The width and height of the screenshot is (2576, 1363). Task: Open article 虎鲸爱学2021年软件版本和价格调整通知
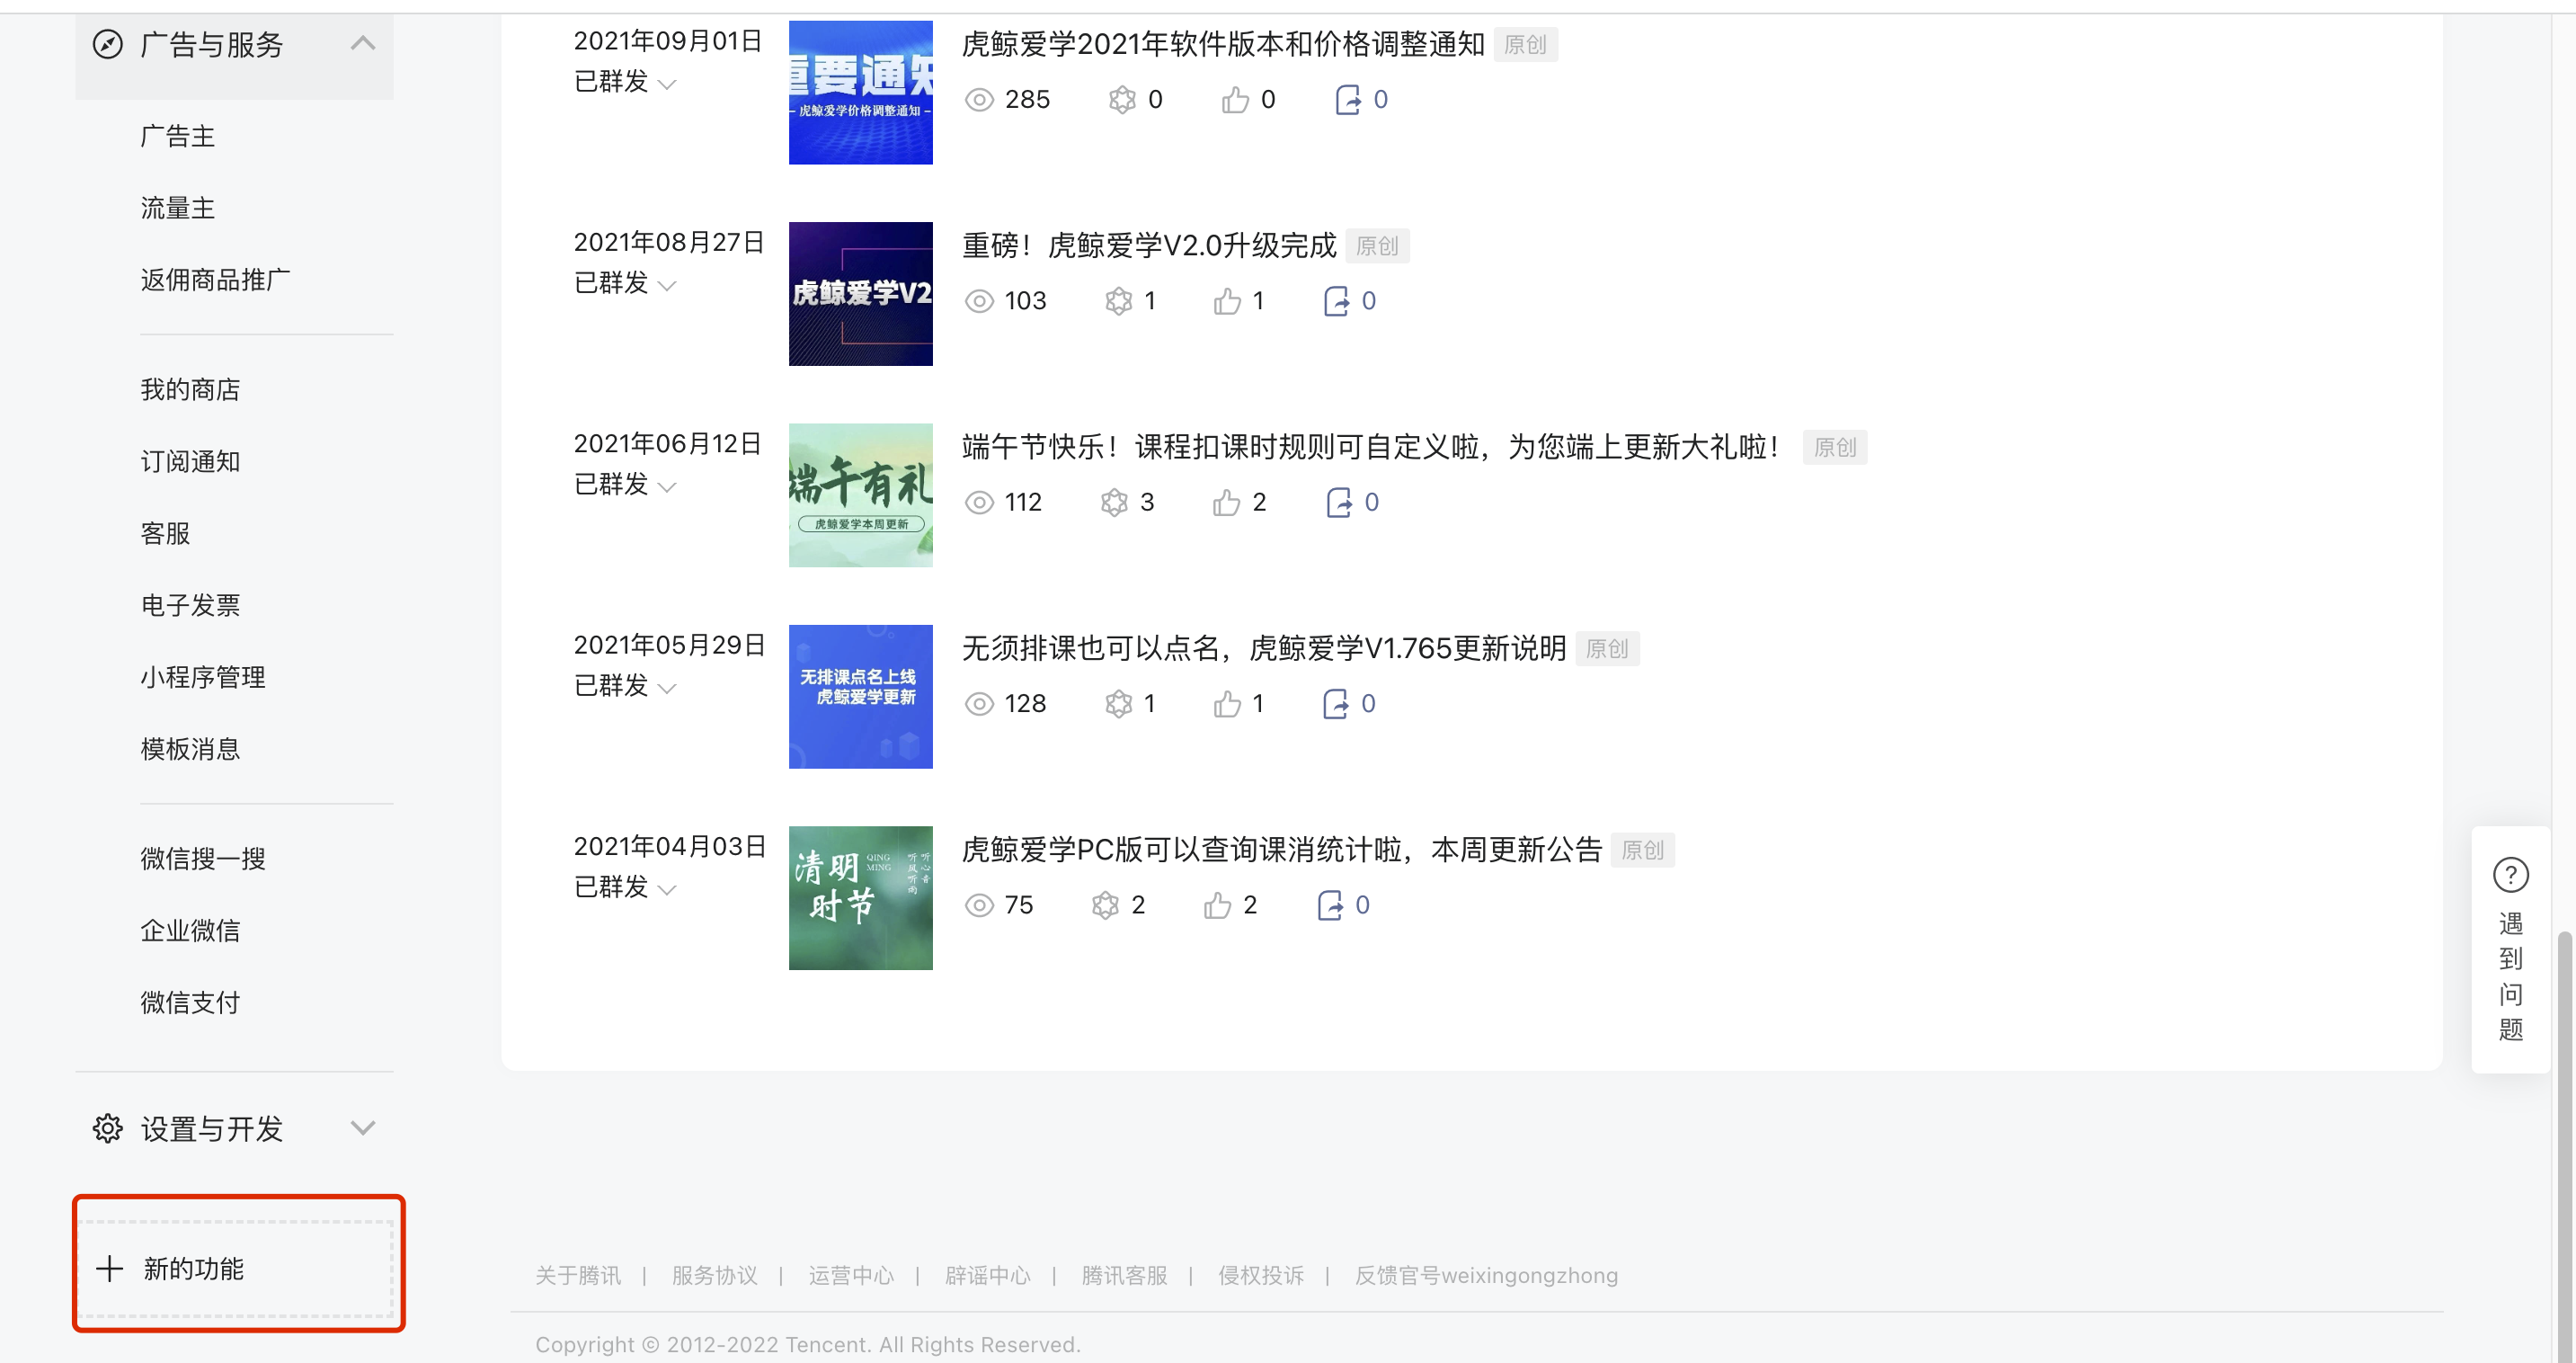(x=1223, y=44)
